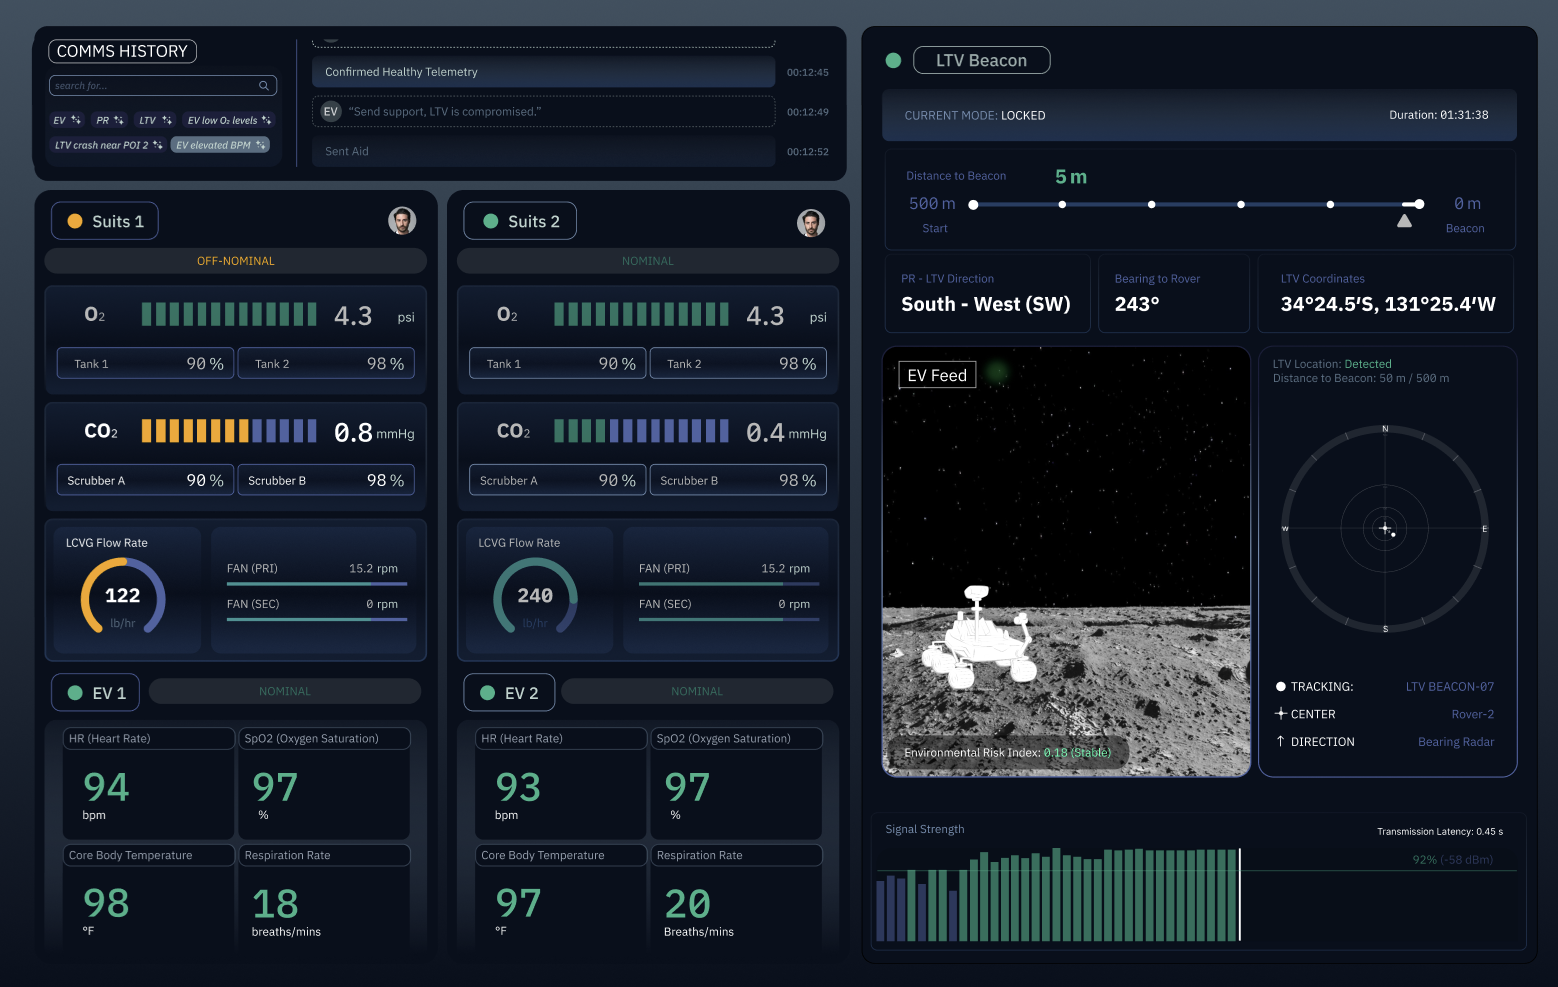The image size is (1558, 987).
Task: Click the Suits 2 status tab
Action: coord(520,221)
